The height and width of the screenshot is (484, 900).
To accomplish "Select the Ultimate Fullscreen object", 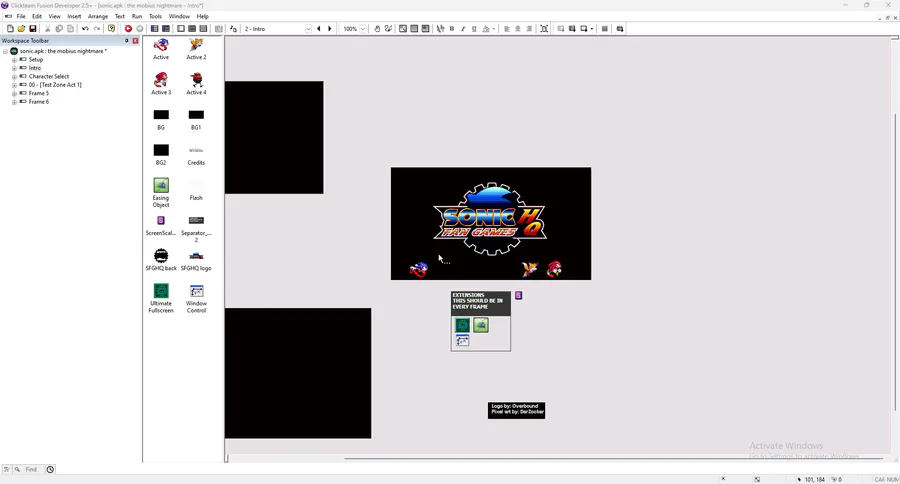I will (x=161, y=291).
